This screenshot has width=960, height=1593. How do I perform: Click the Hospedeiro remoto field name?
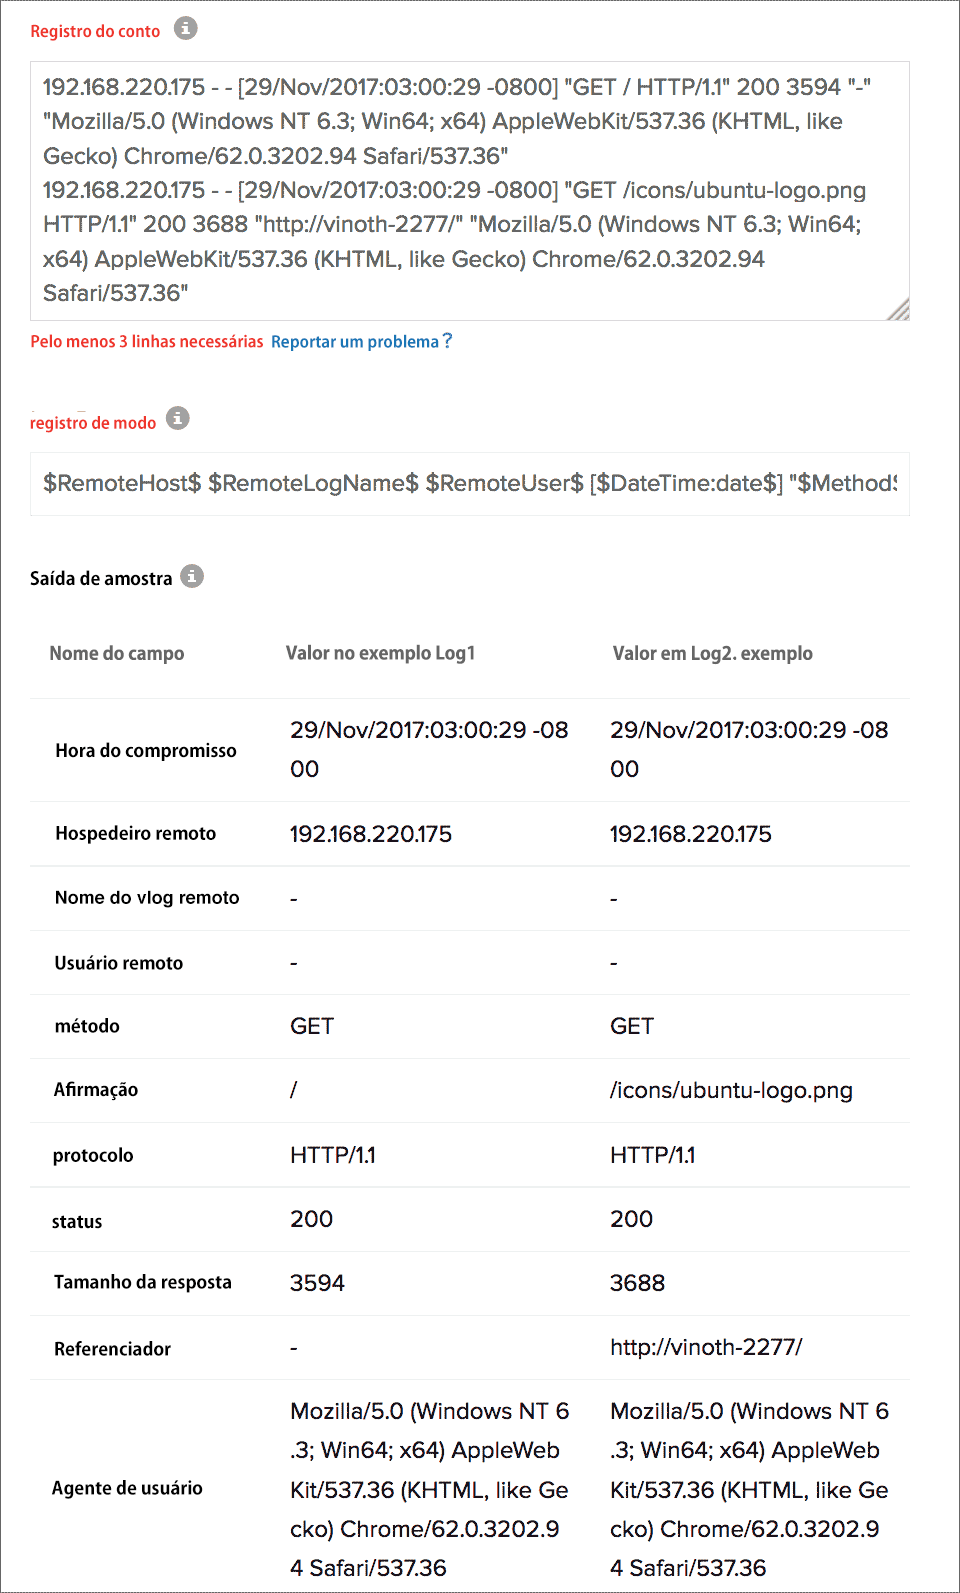(136, 833)
